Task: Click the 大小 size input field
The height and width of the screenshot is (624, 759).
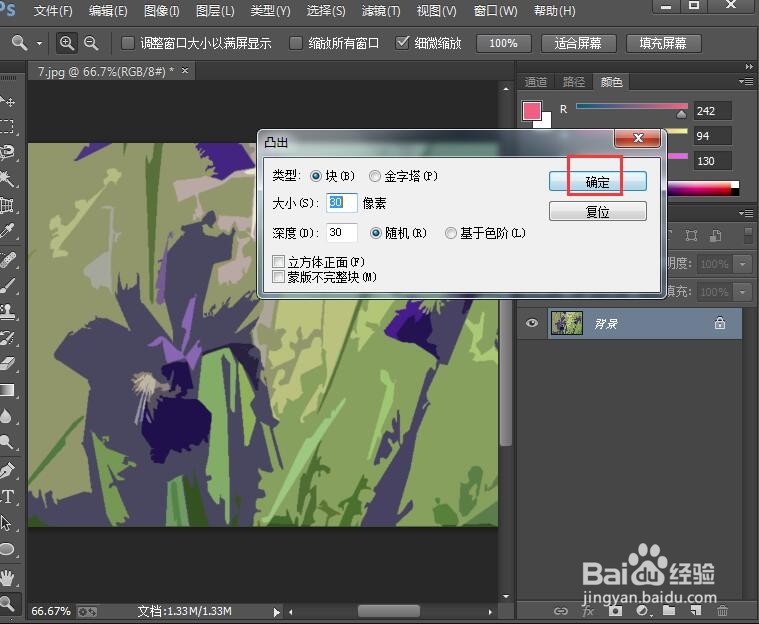Action: point(342,202)
